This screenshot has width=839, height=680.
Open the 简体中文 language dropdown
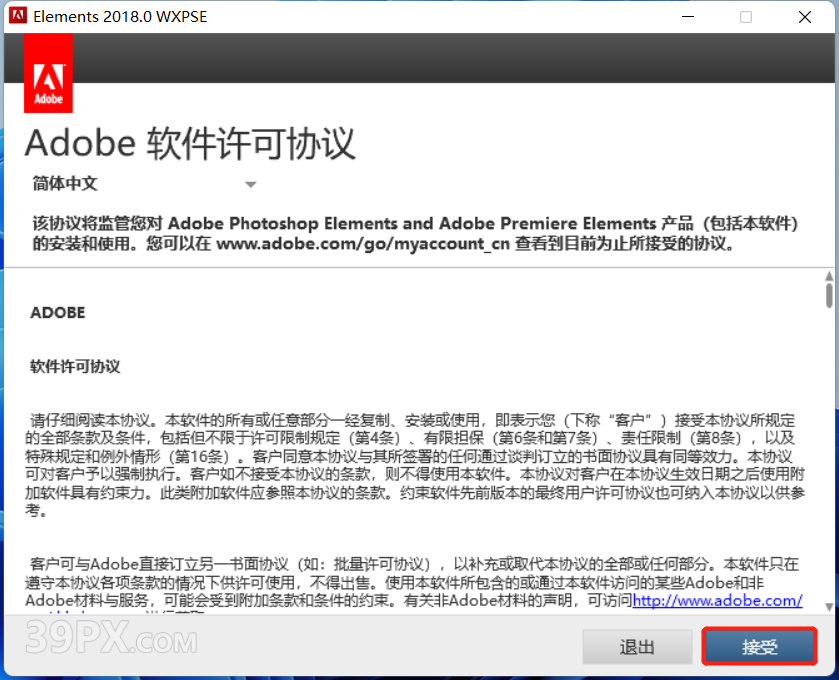pyautogui.click(x=144, y=184)
